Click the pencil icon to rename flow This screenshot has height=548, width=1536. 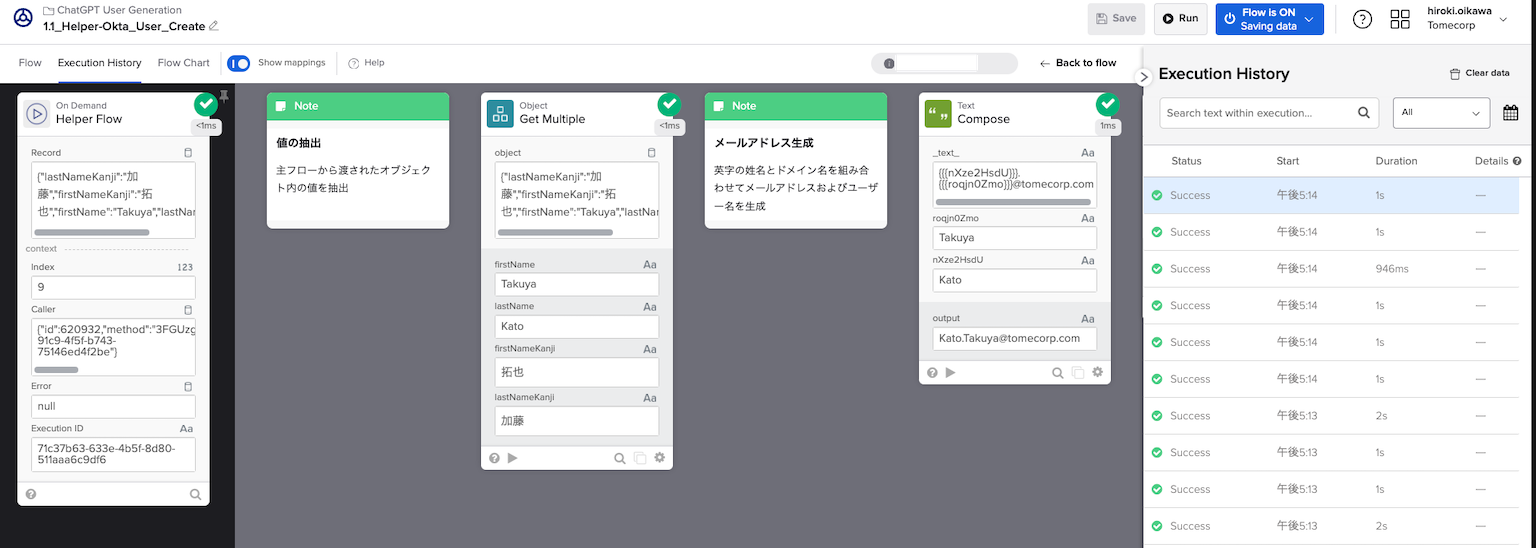pyautogui.click(x=214, y=26)
